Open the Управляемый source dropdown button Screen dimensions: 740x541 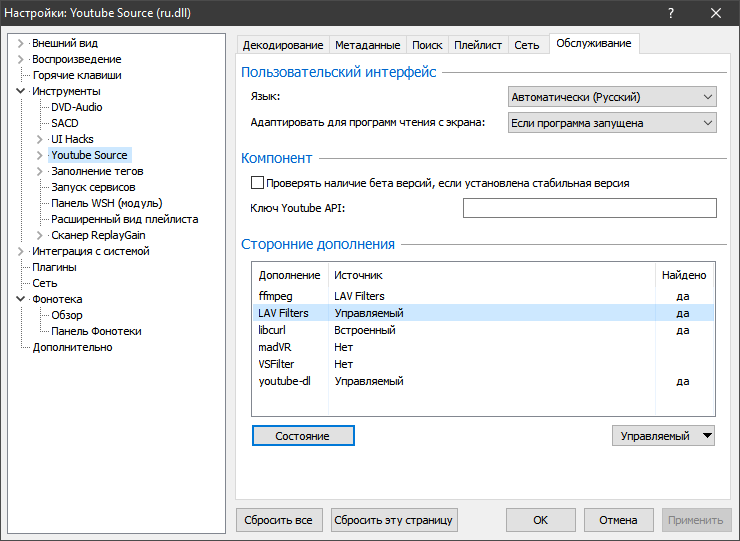click(663, 436)
